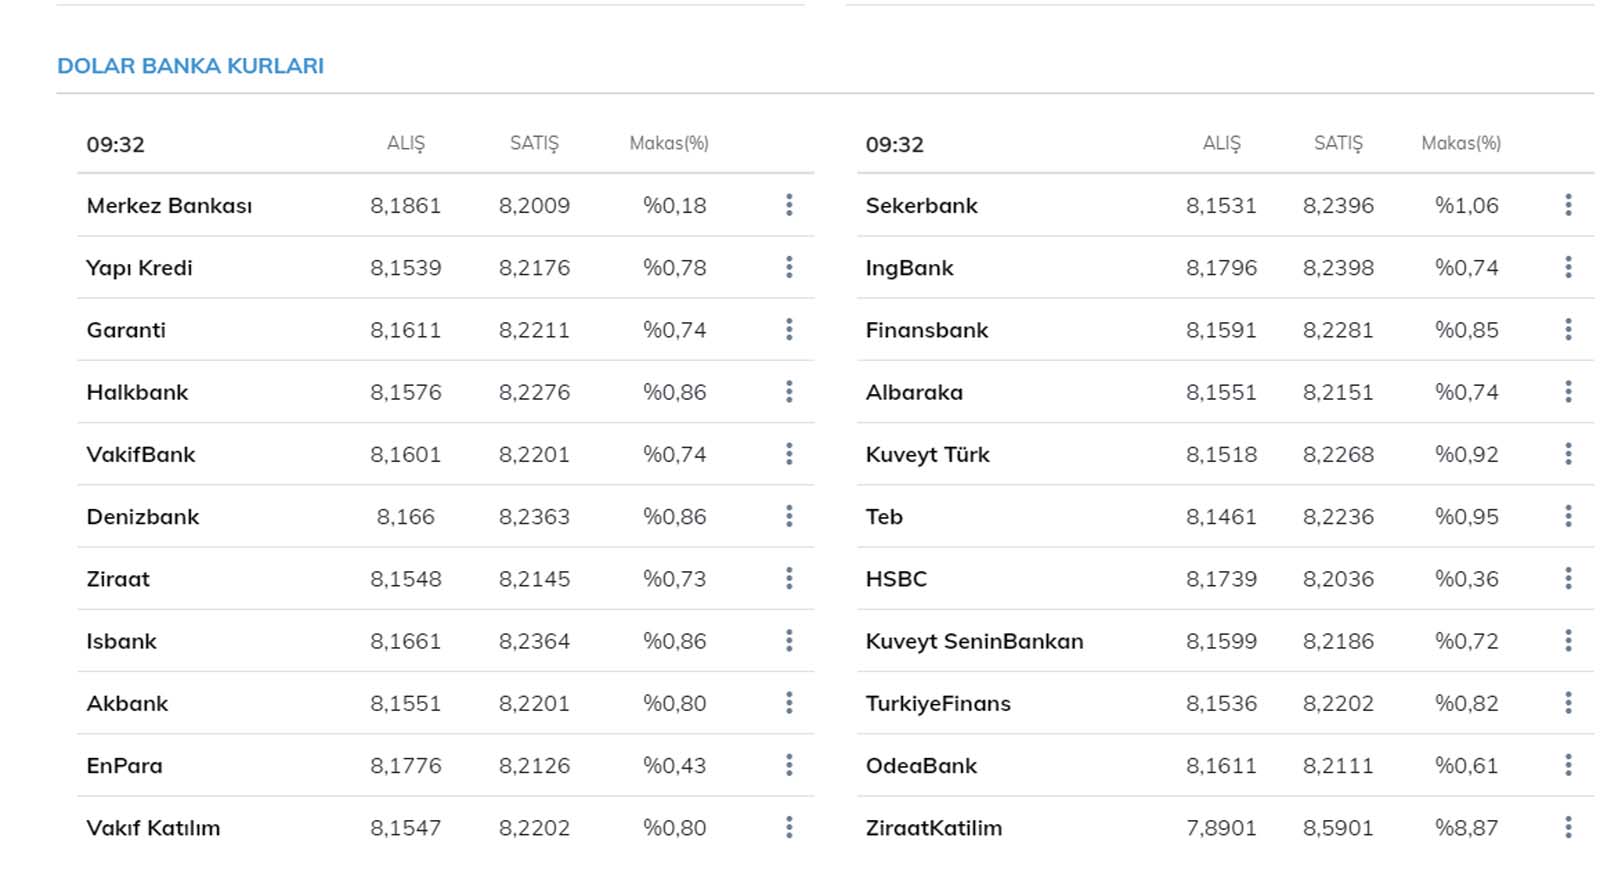Click the options icon for EnPara

(789, 765)
